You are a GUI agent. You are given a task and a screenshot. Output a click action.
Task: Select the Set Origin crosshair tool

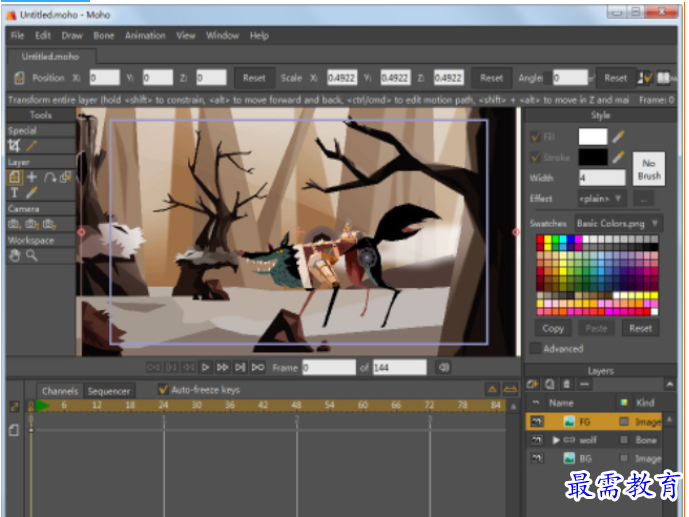coord(32,177)
